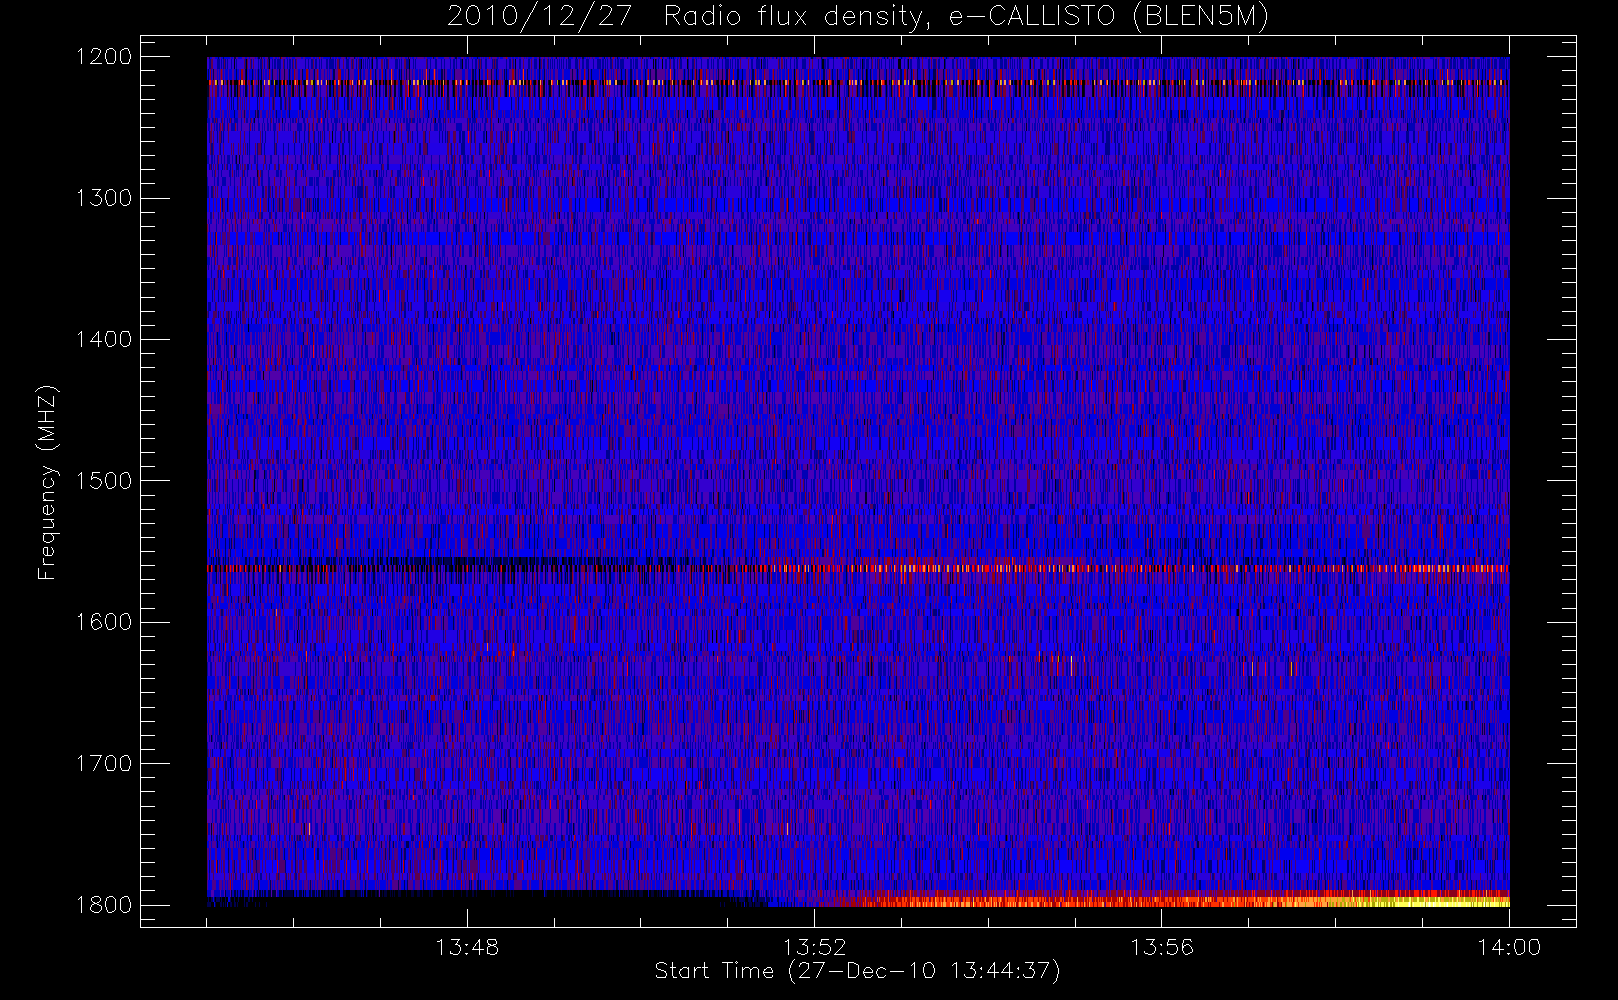Click the 1500 frequency tick label
Image resolution: width=1618 pixels, height=1000 pixels.
point(104,481)
